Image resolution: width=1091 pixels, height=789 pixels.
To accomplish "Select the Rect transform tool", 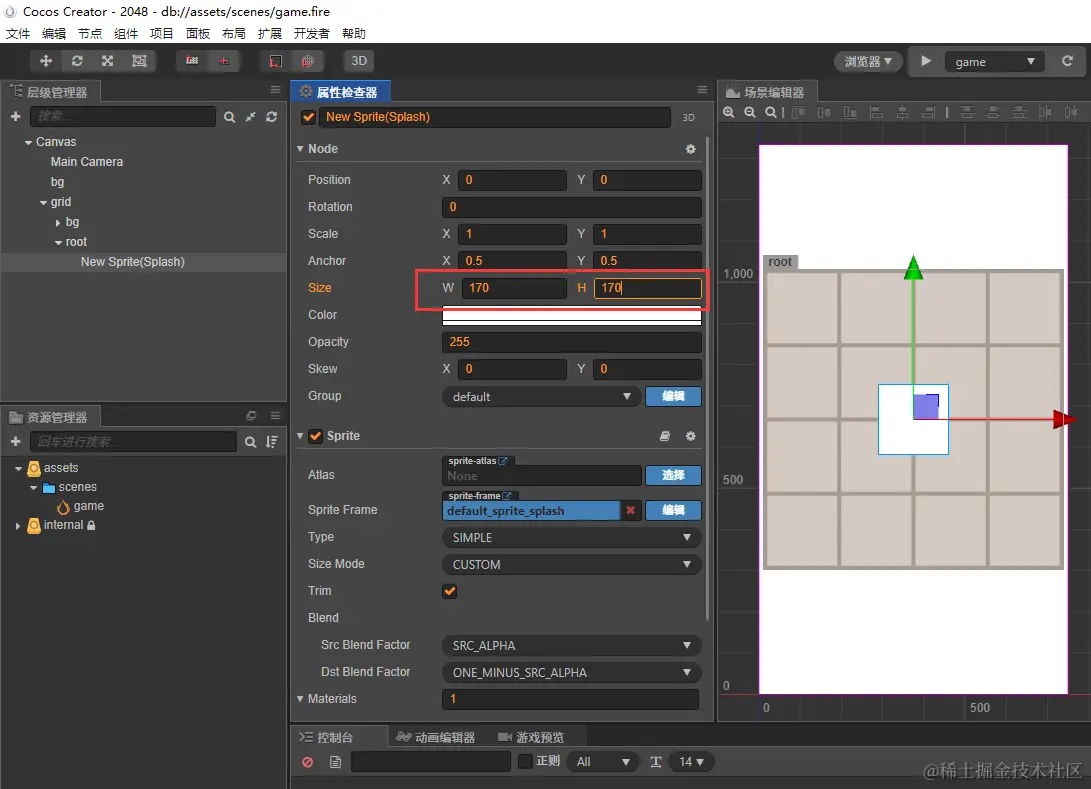I will [139, 61].
